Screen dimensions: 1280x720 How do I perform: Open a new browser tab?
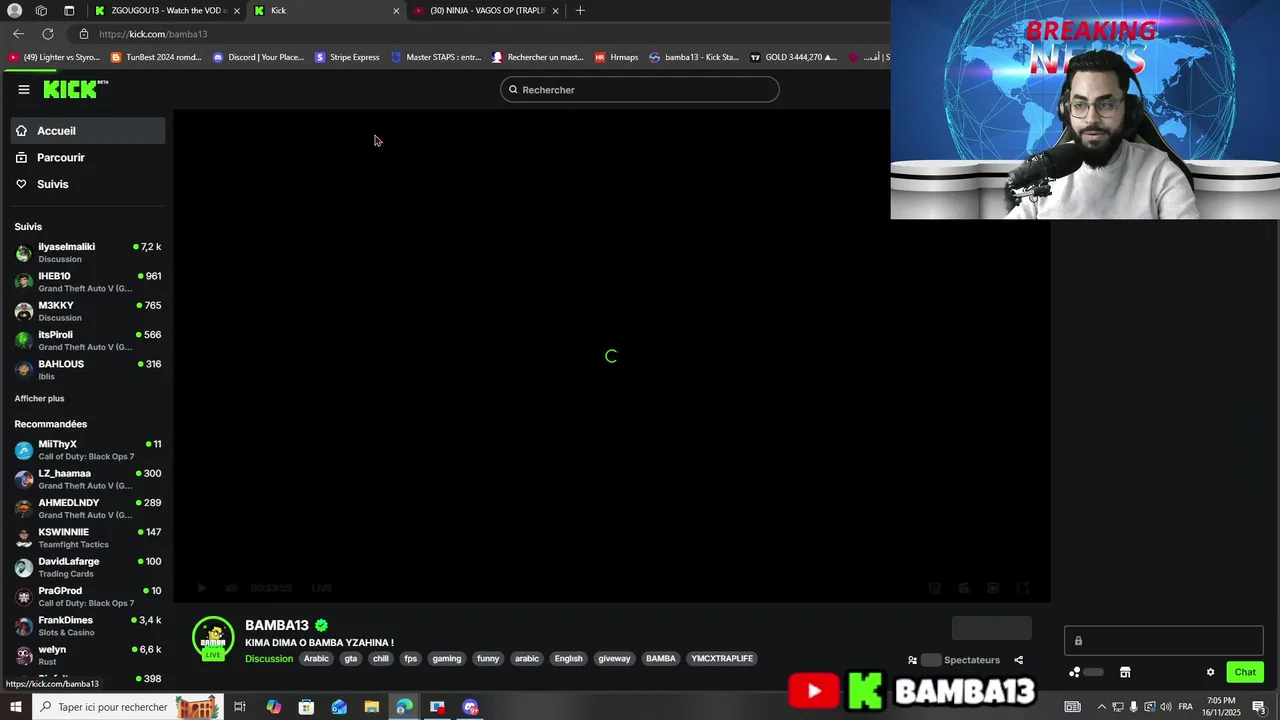(580, 10)
